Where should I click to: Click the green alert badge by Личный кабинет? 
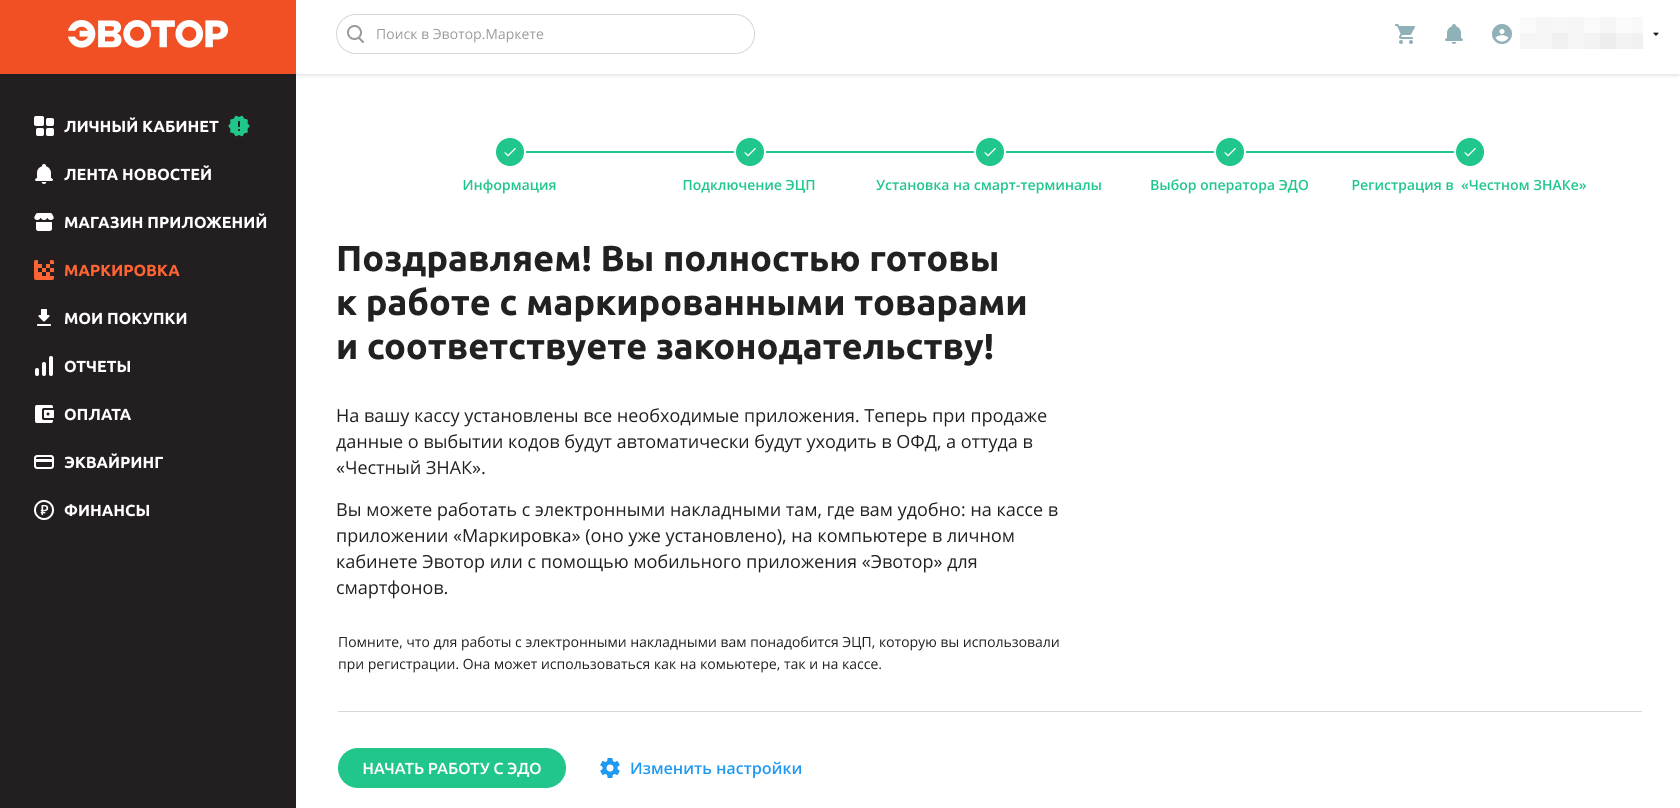point(239,126)
